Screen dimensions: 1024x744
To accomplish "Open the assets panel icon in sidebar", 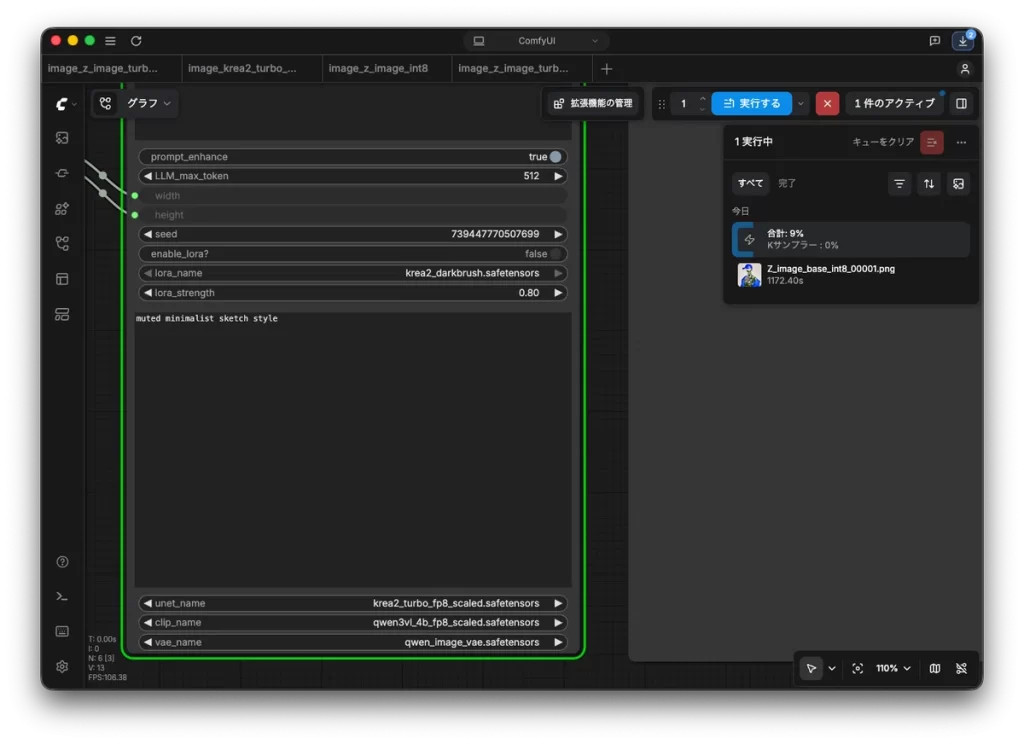I will coord(62,138).
